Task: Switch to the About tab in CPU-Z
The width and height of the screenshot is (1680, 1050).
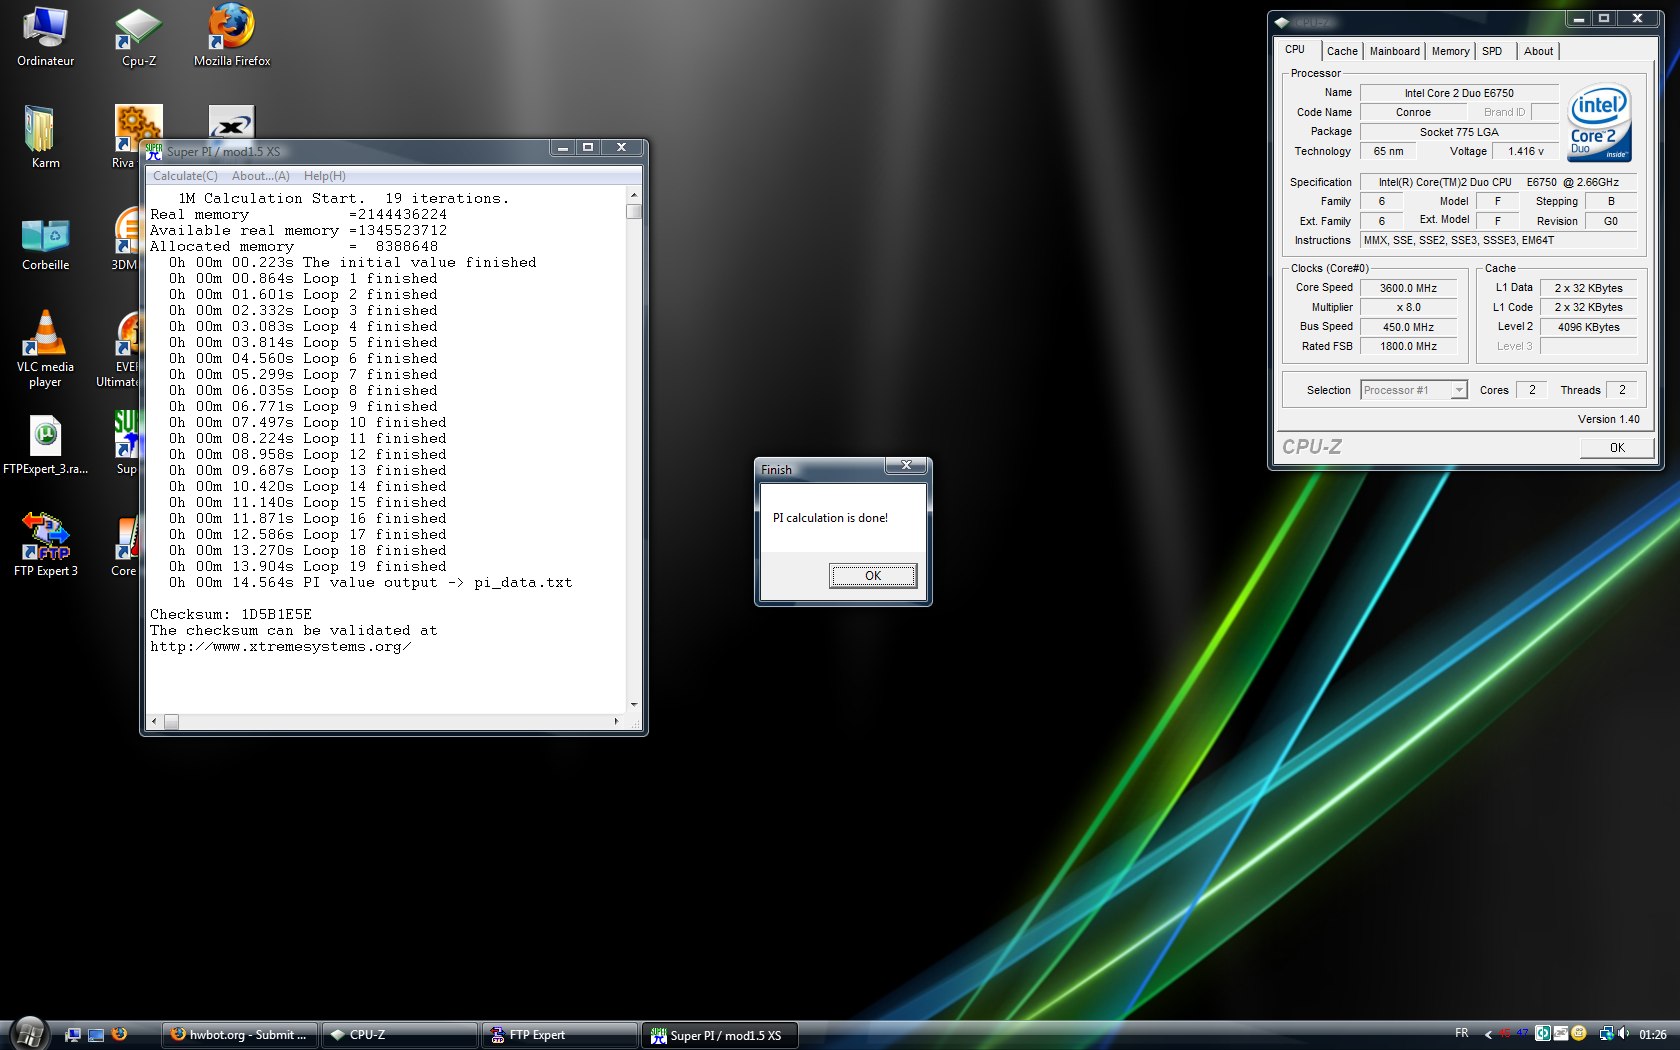Action: coord(1538,51)
